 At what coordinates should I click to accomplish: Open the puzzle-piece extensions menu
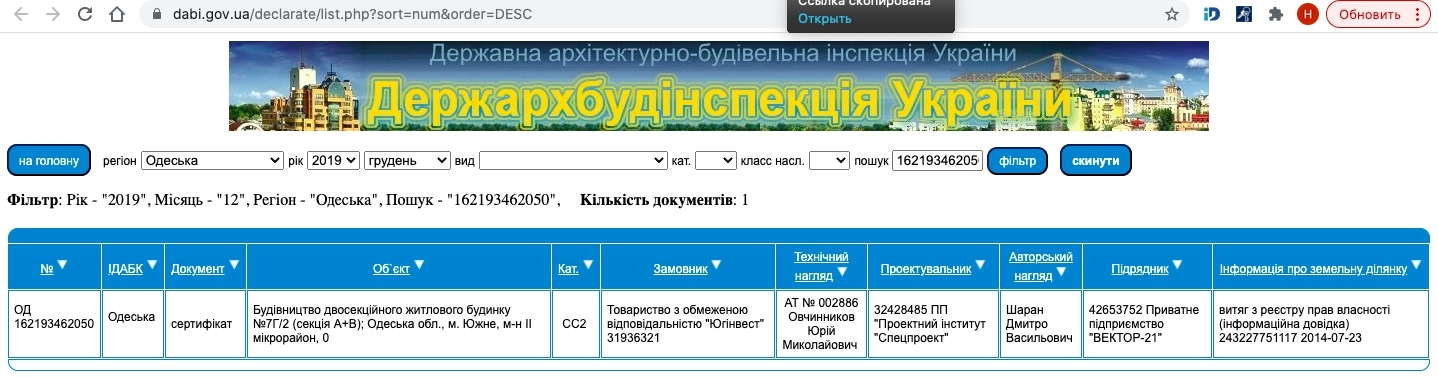pyautogui.click(x=1275, y=15)
